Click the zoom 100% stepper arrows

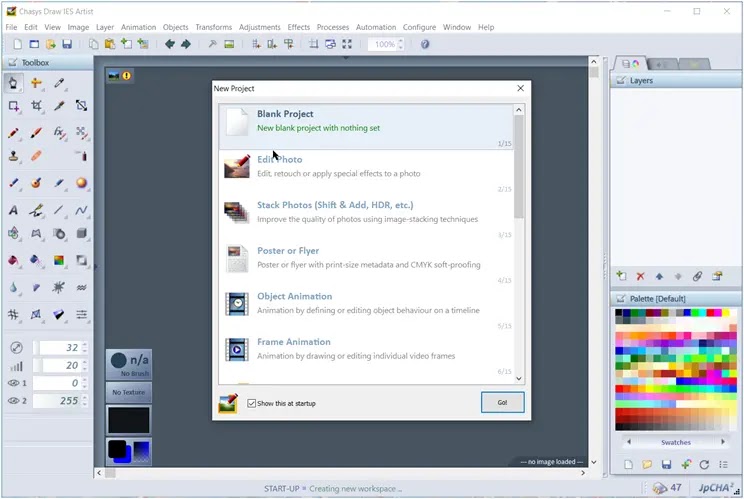pyautogui.click(x=400, y=44)
